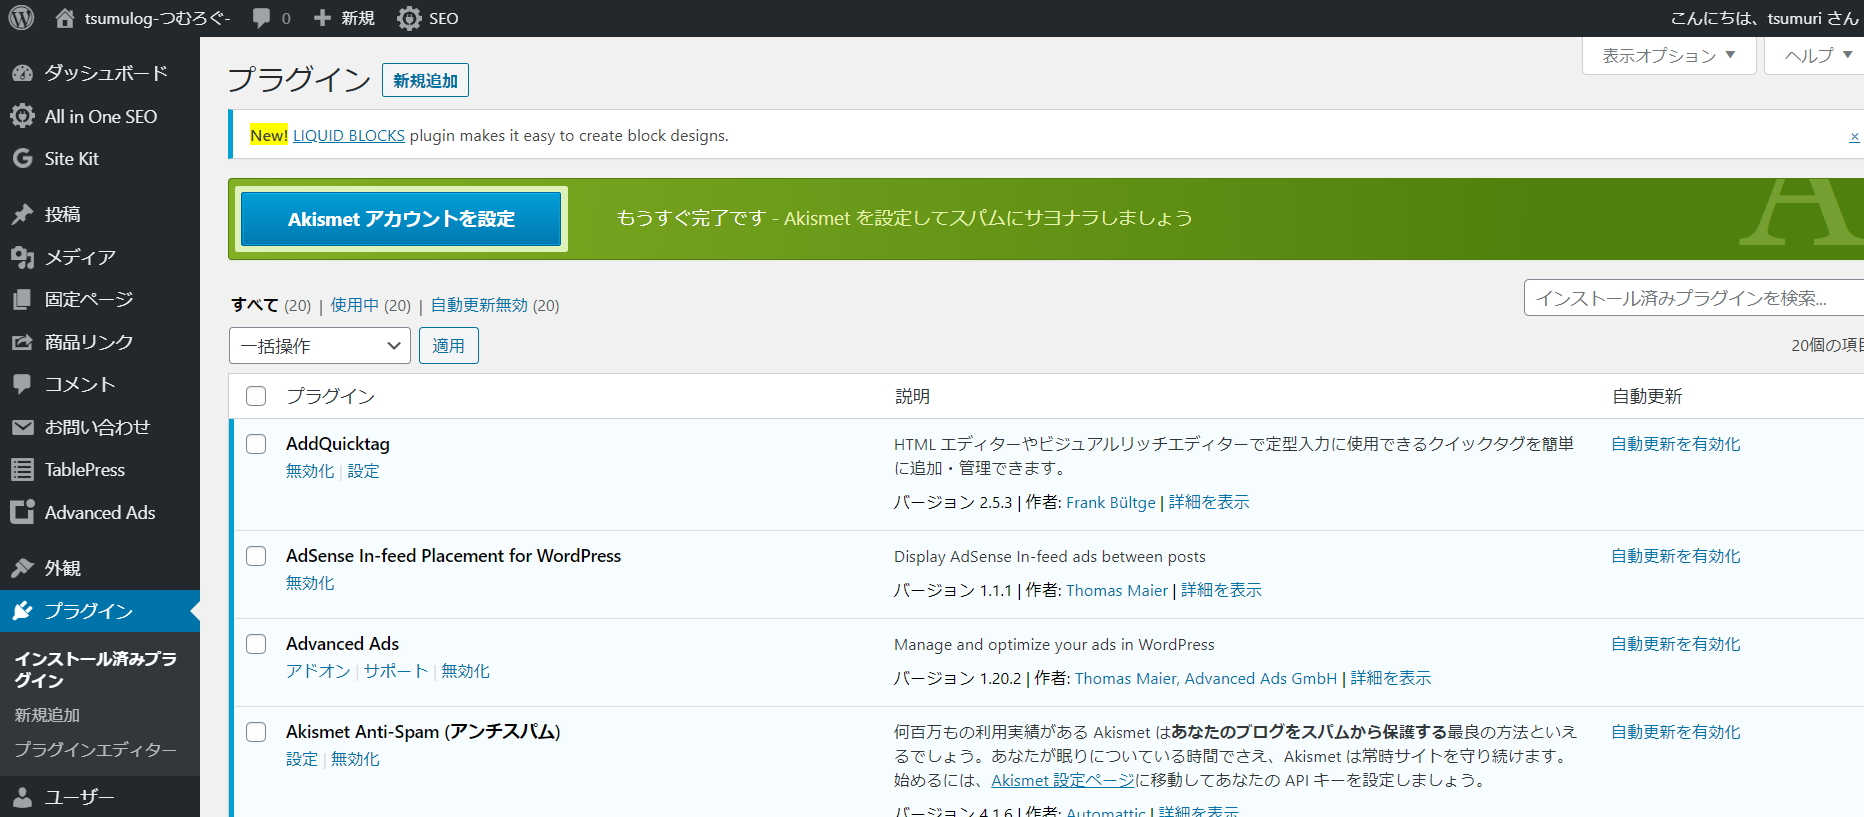Open the Akismet 設定ページ link
1864x817 pixels.
click(x=1063, y=780)
